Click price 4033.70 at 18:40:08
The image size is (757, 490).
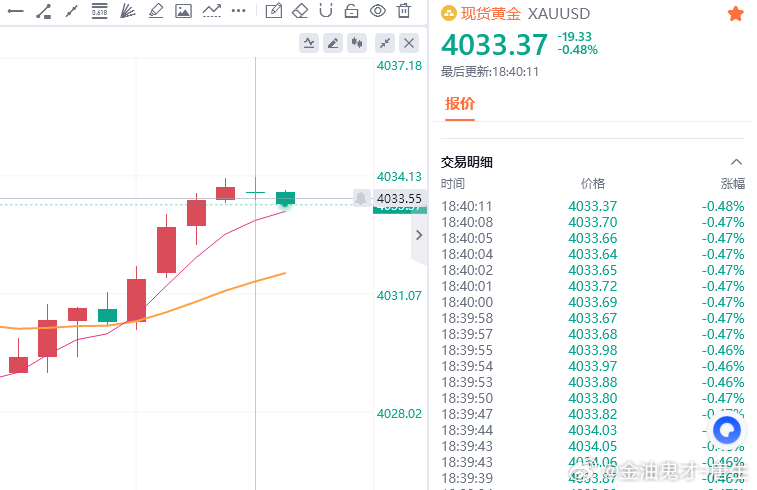point(593,222)
